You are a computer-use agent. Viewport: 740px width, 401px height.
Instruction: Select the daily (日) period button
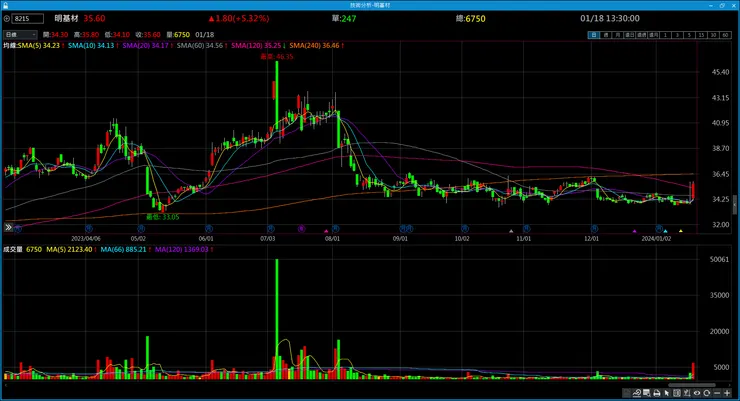(x=593, y=35)
